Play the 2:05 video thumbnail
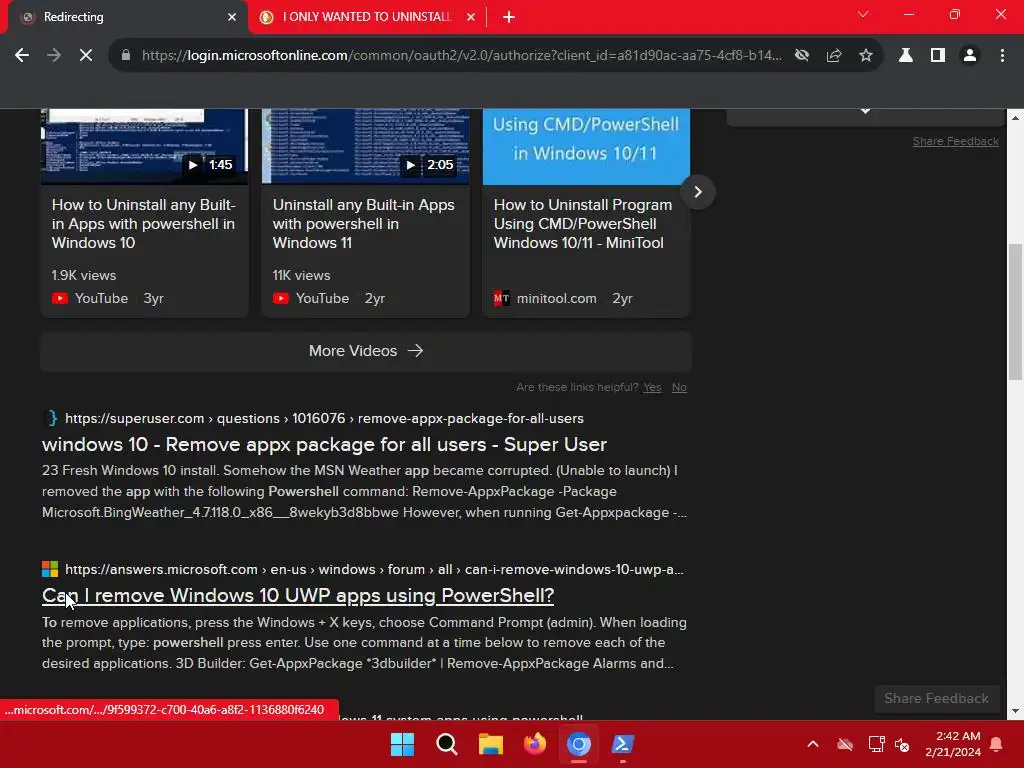This screenshot has width=1024, height=768. tap(366, 147)
